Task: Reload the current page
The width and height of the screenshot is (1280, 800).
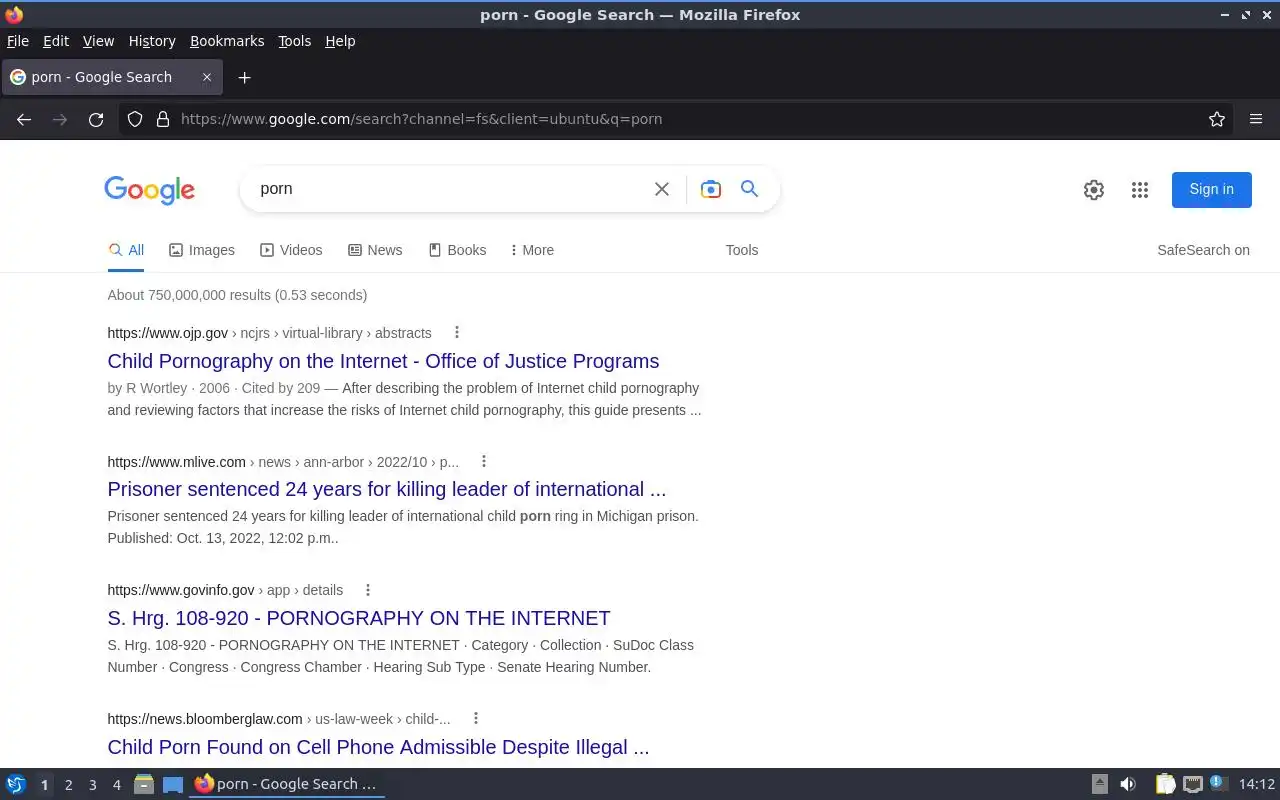Action: [x=96, y=119]
